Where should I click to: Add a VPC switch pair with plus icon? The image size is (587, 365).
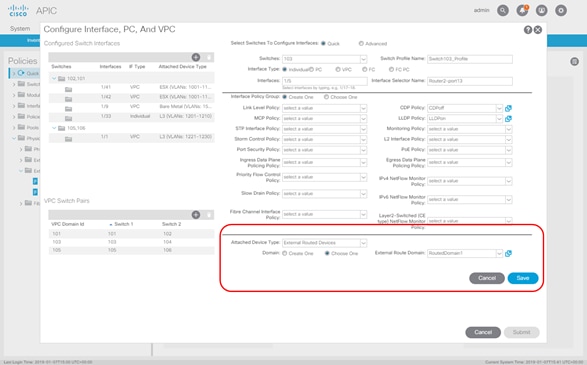point(196,215)
